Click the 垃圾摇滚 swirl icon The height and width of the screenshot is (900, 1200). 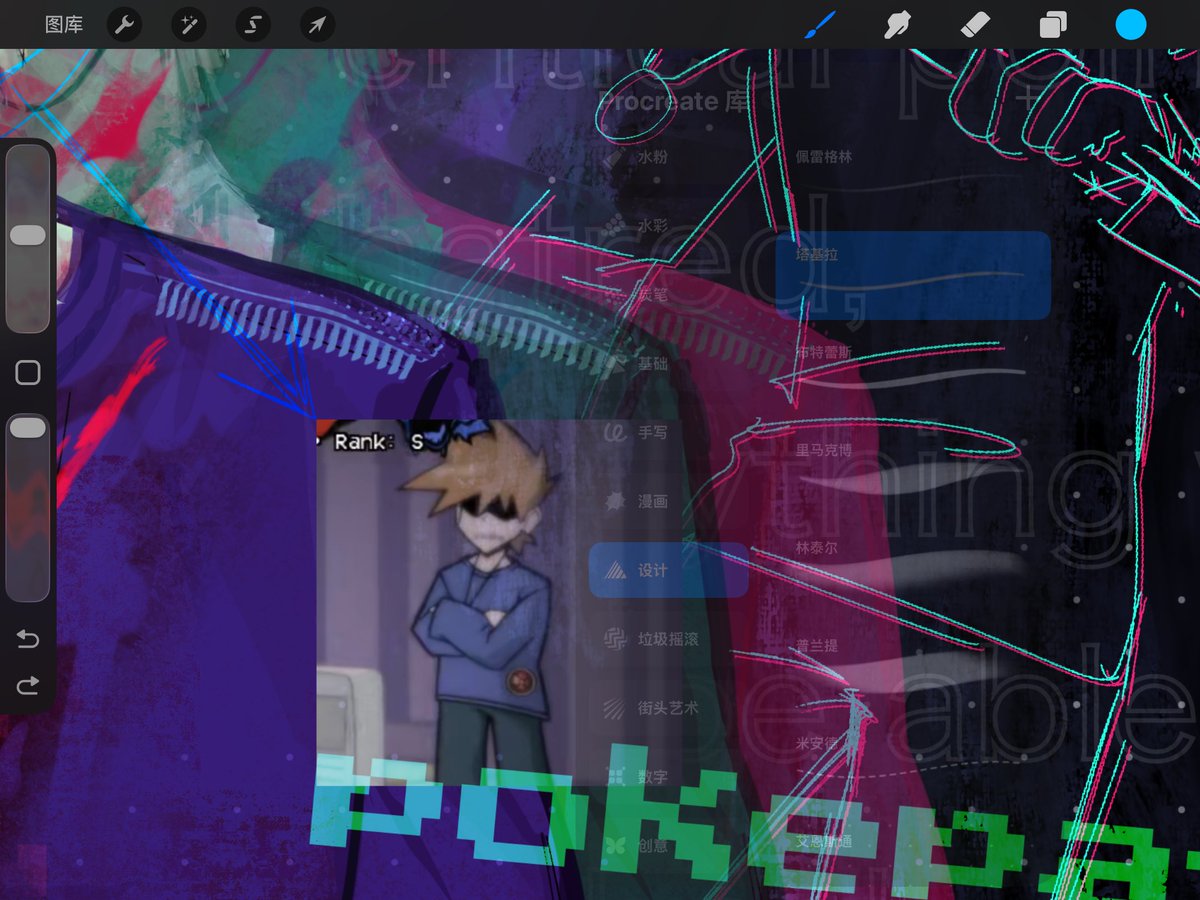click(x=617, y=639)
